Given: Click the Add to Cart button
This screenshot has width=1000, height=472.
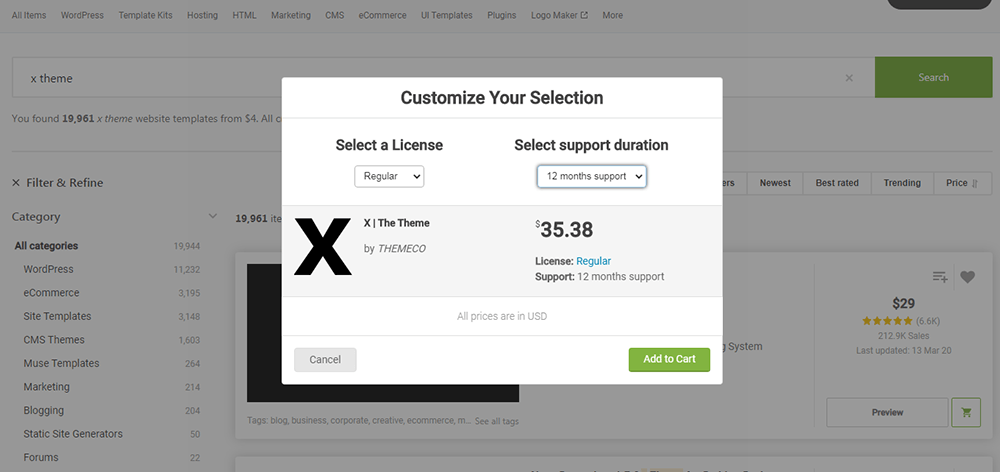Looking at the screenshot, I should 669,359.
